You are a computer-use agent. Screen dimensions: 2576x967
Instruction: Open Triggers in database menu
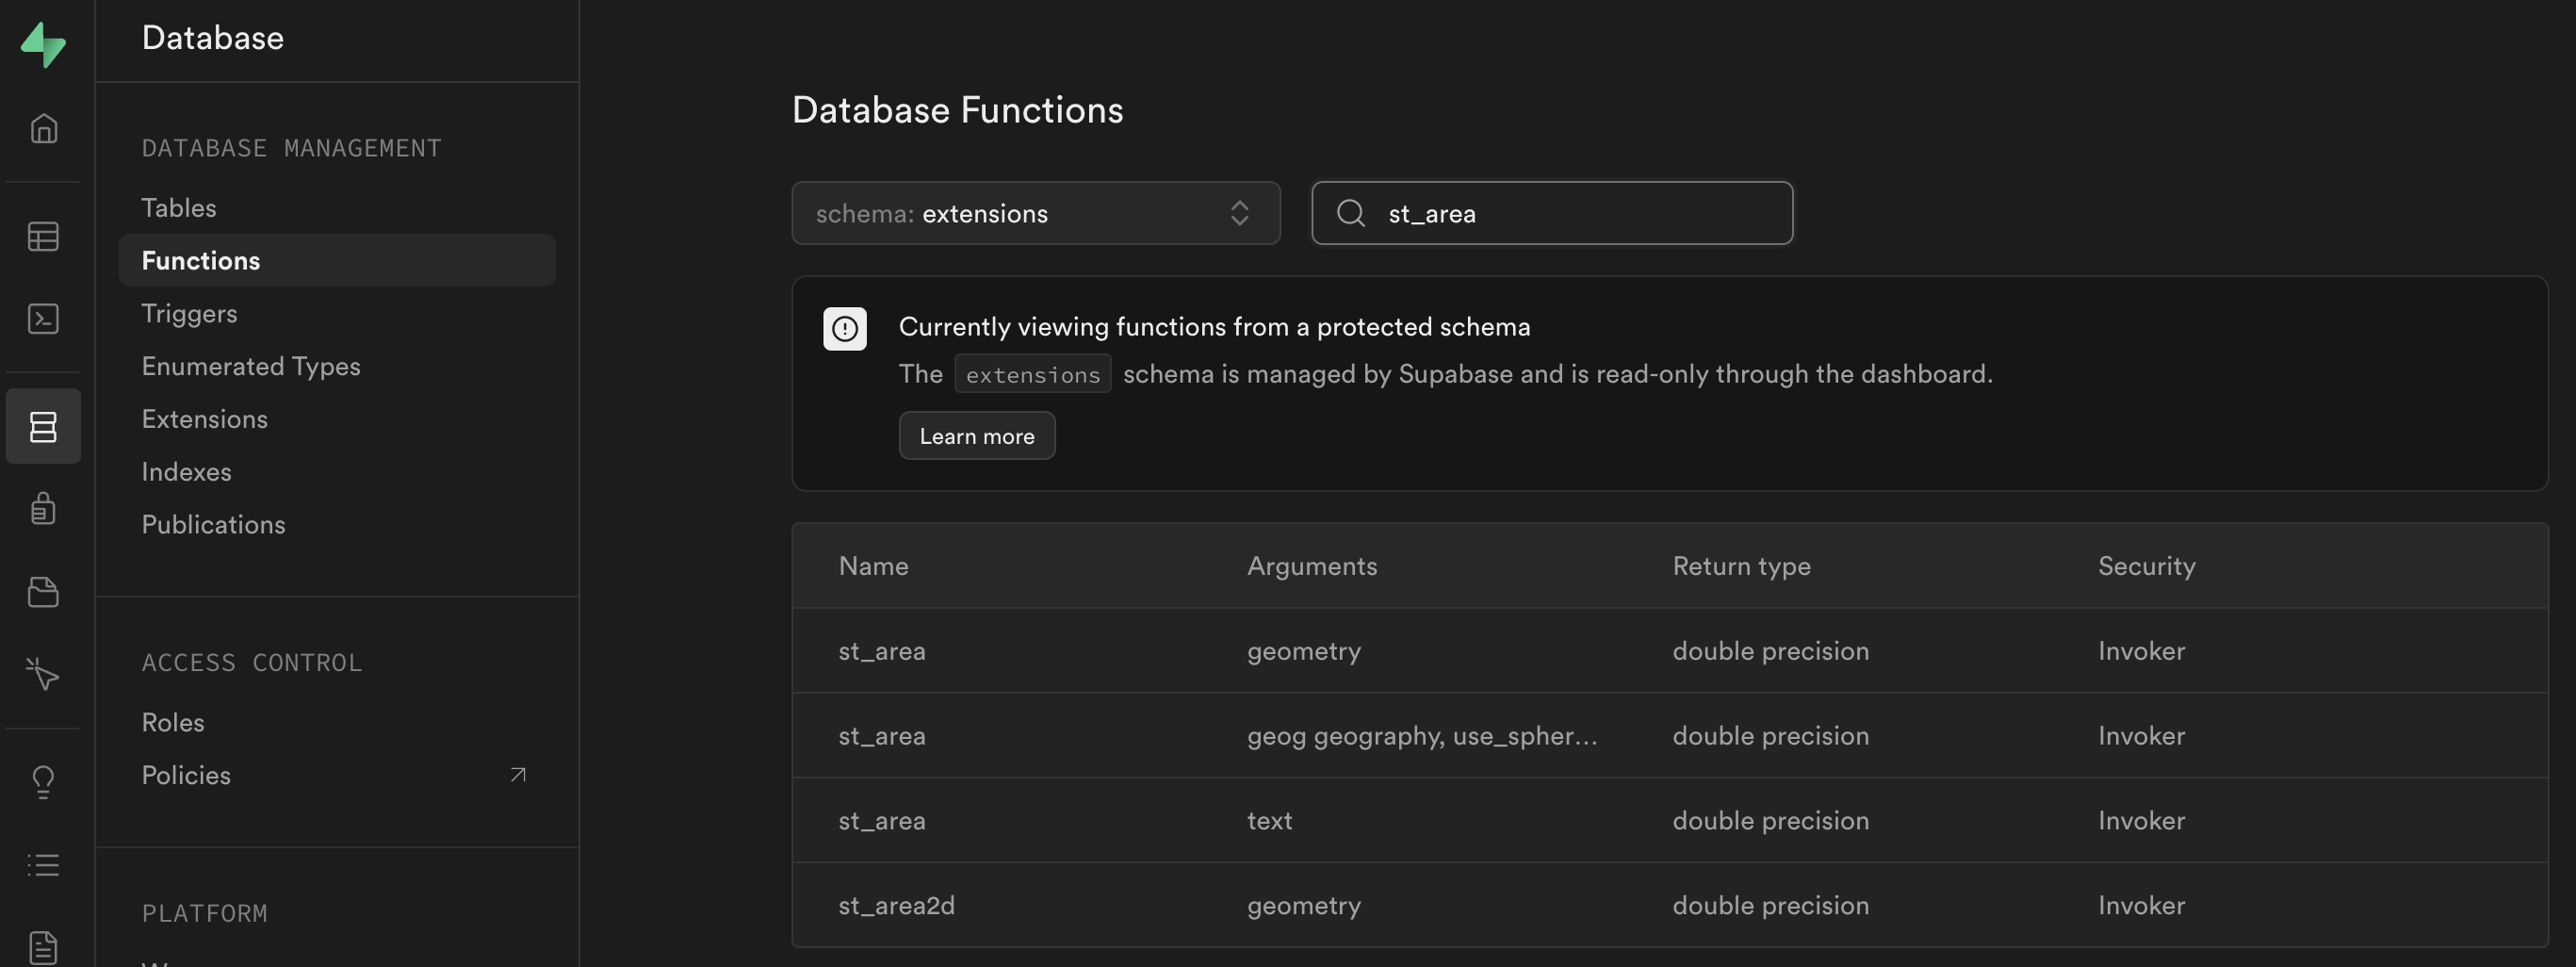click(x=189, y=314)
